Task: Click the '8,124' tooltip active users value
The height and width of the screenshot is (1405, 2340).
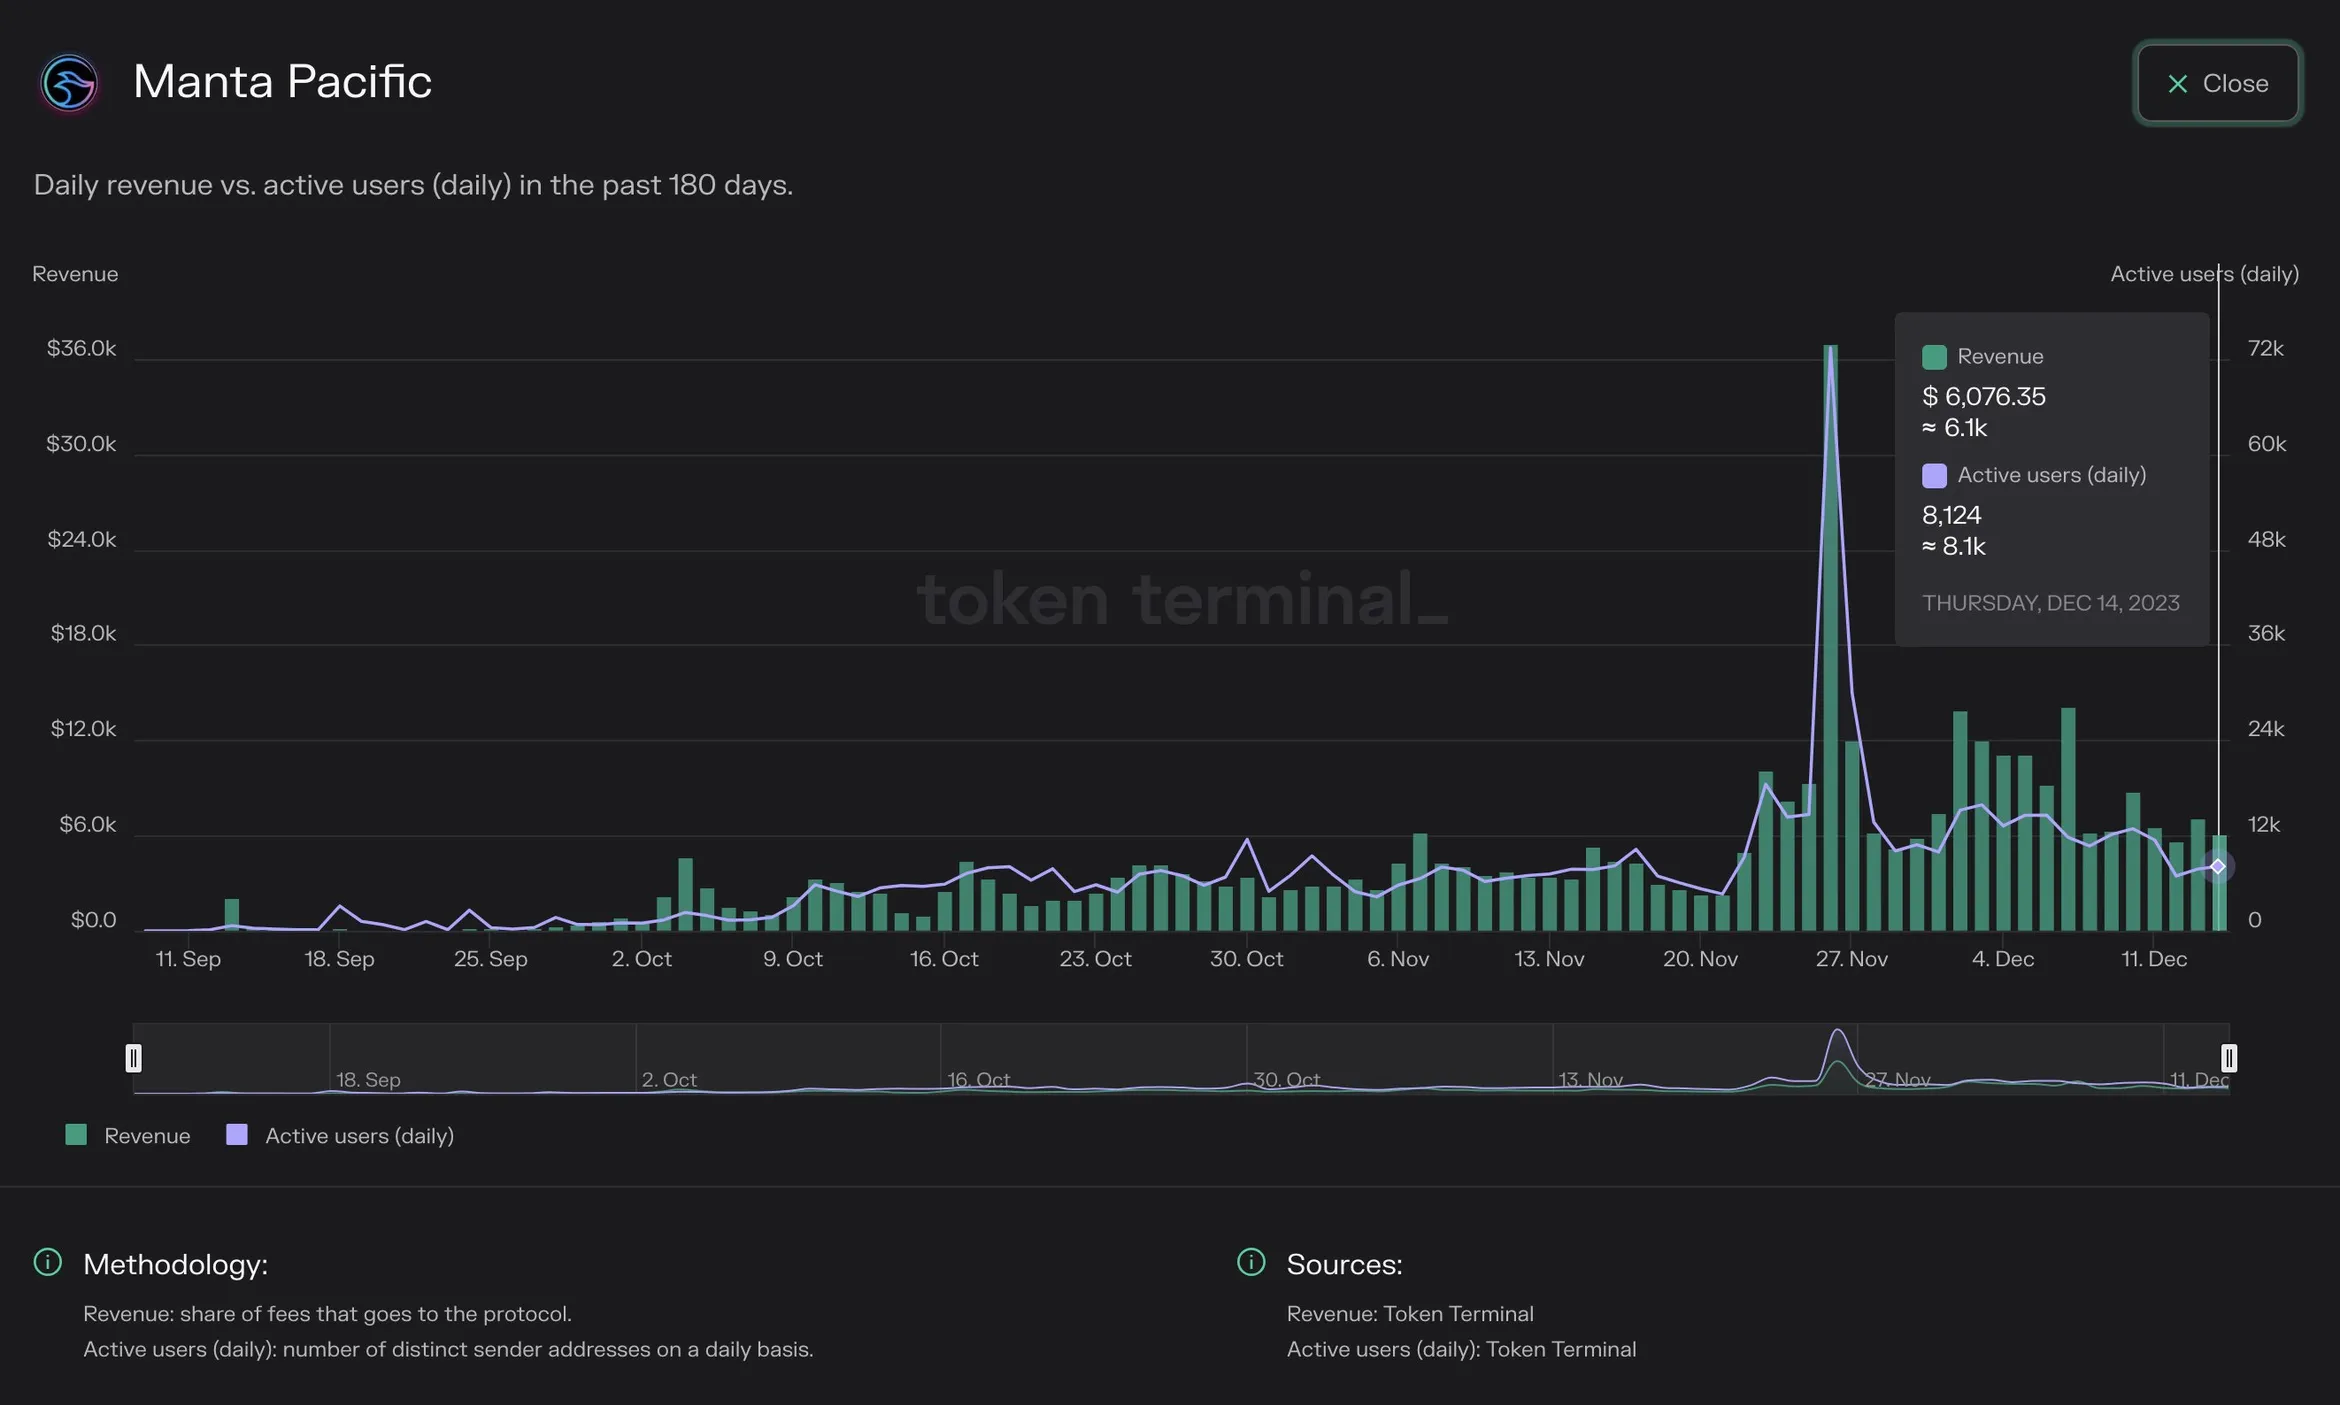Action: pos(1951,515)
